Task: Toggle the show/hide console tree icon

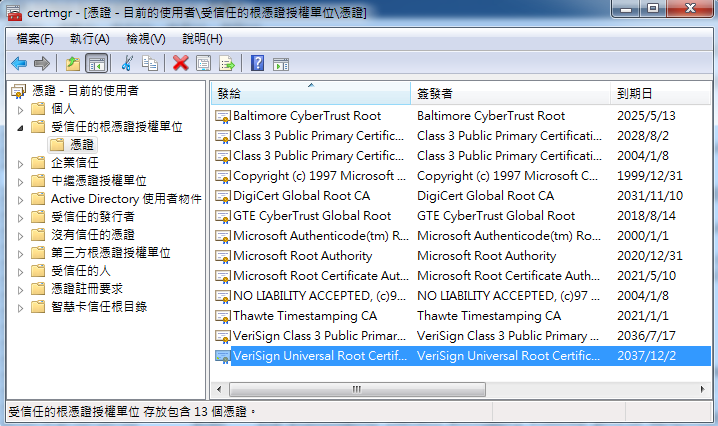Action: click(97, 63)
